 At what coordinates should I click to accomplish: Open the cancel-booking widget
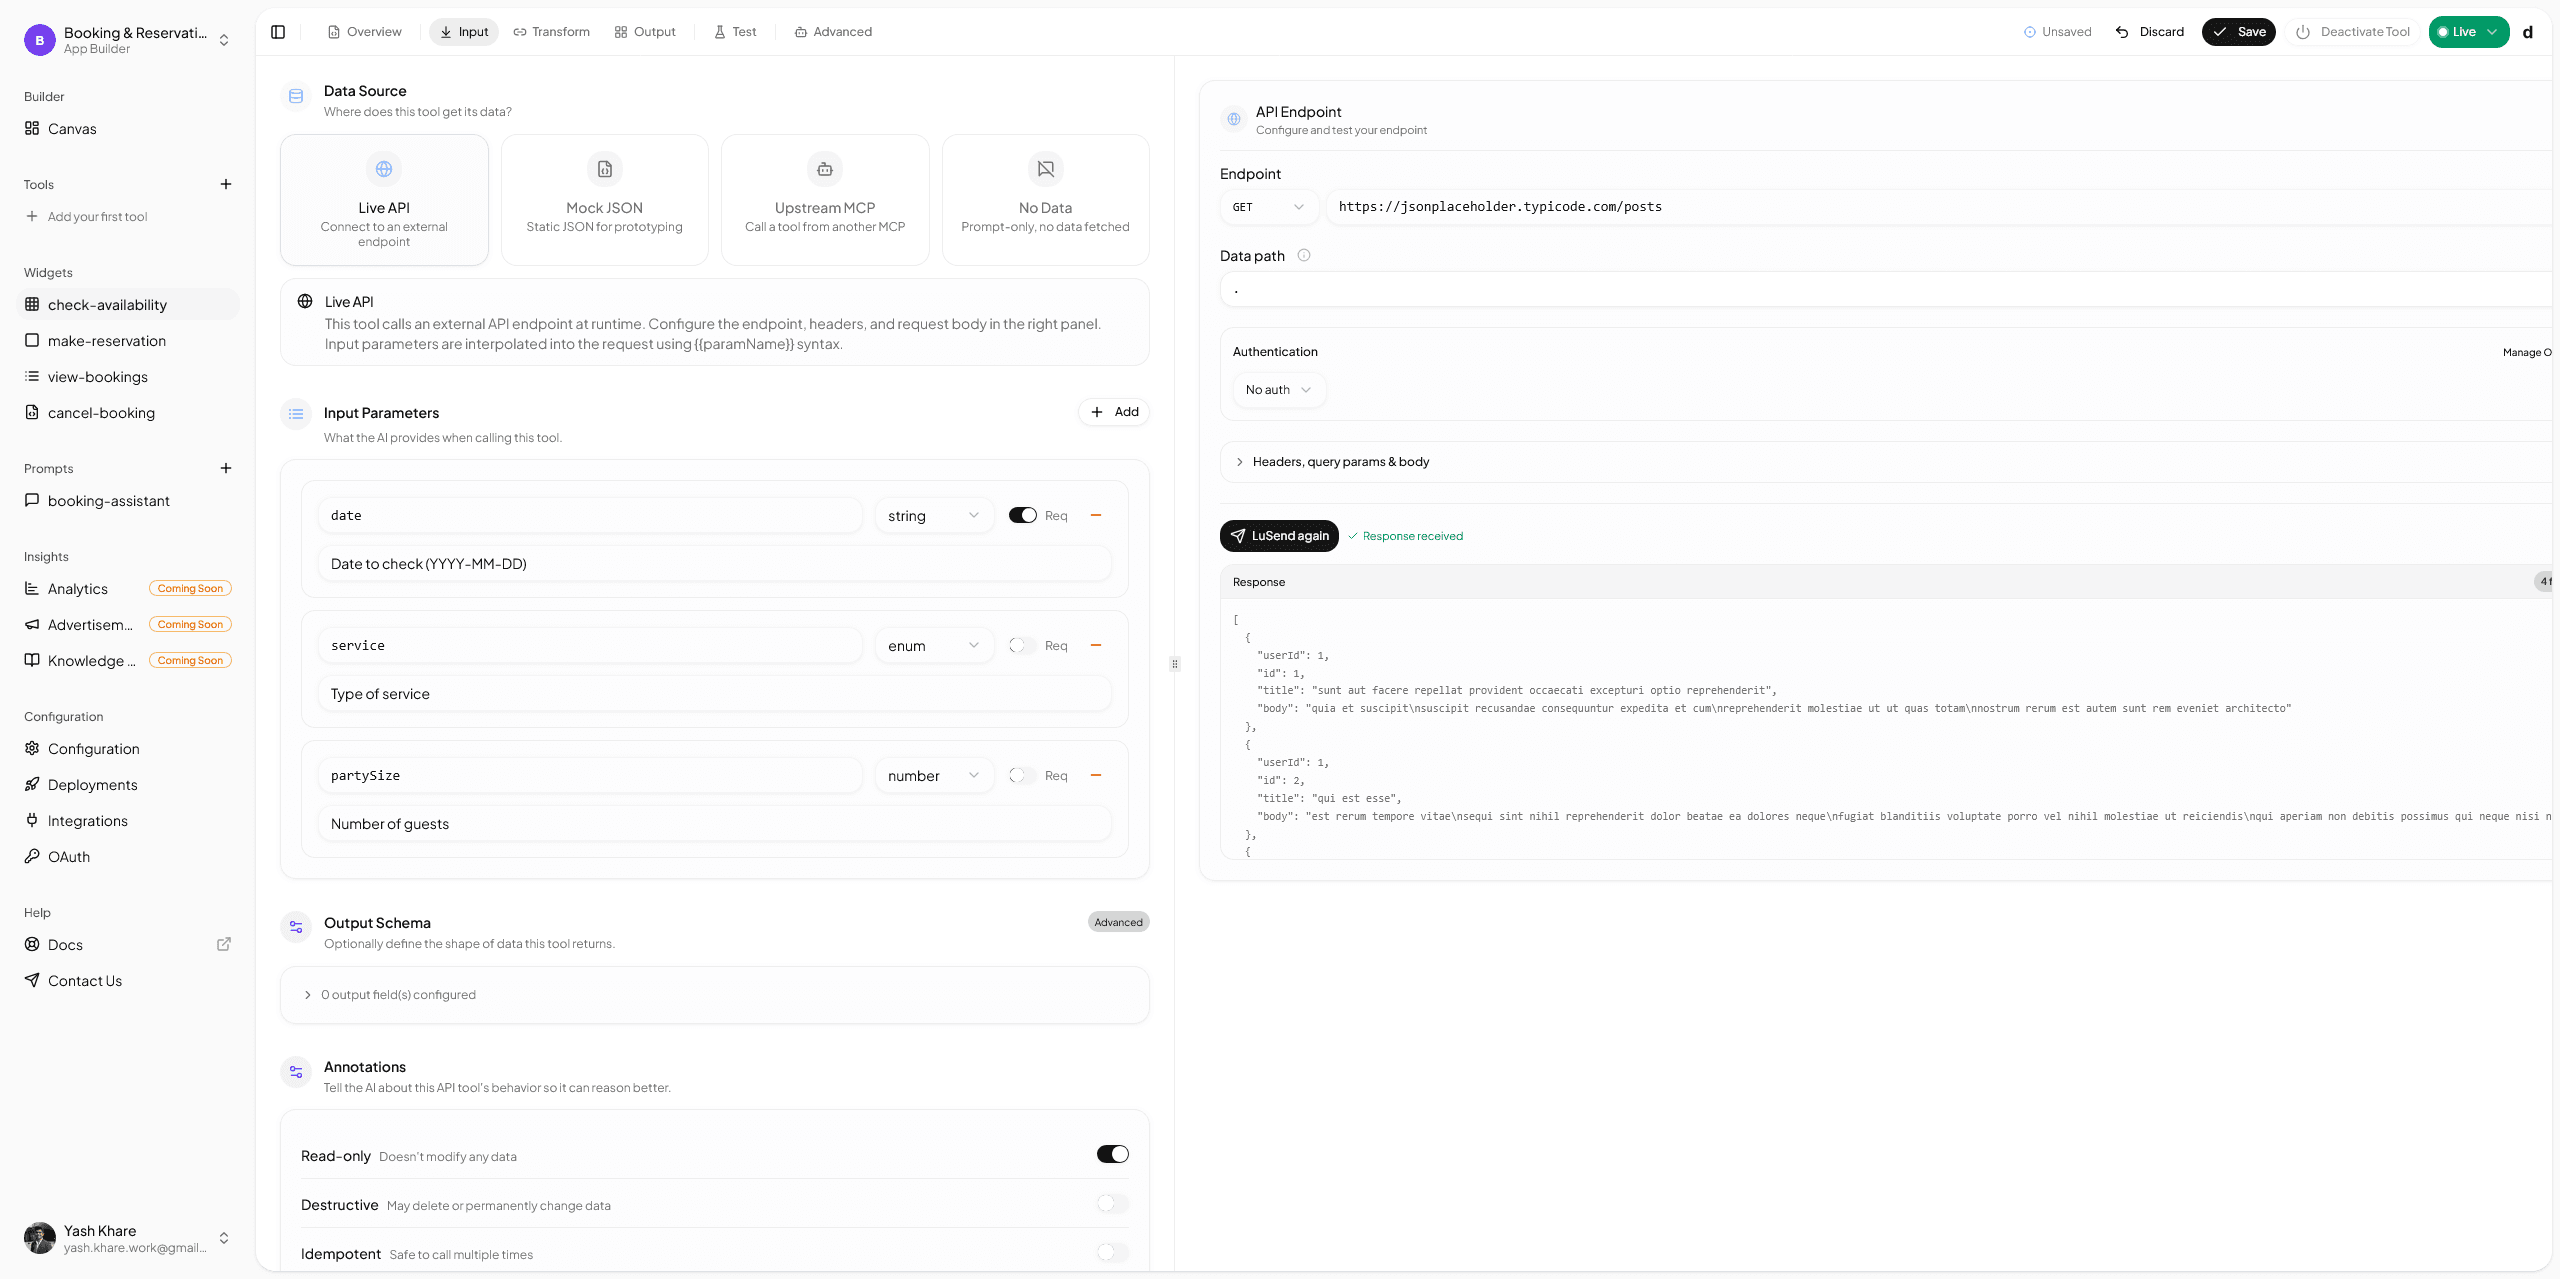pyautogui.click(x=101, y=412)
